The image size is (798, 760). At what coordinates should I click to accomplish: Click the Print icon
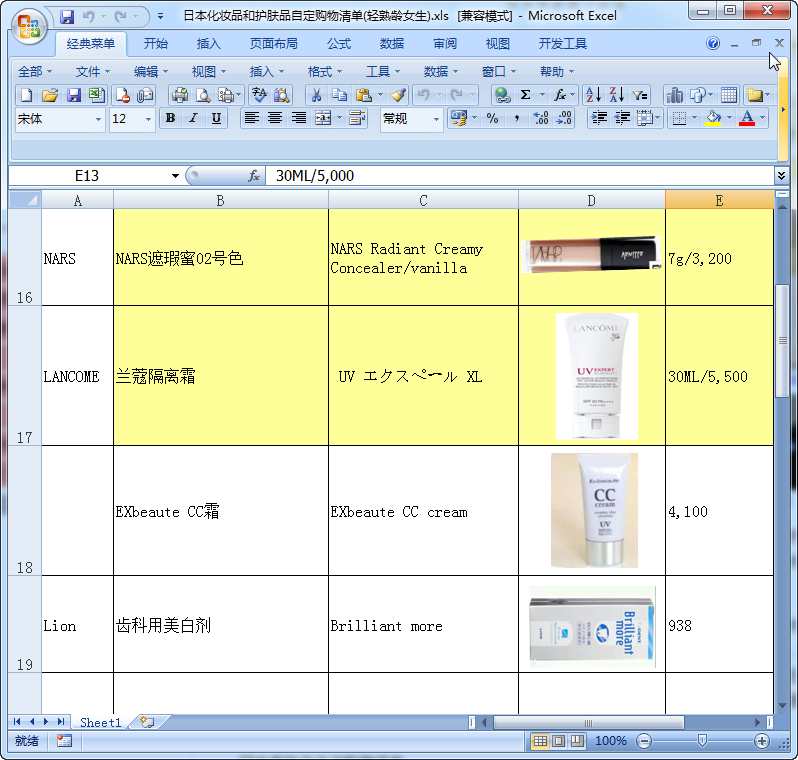pyautogui.click(x=179, y=95)
